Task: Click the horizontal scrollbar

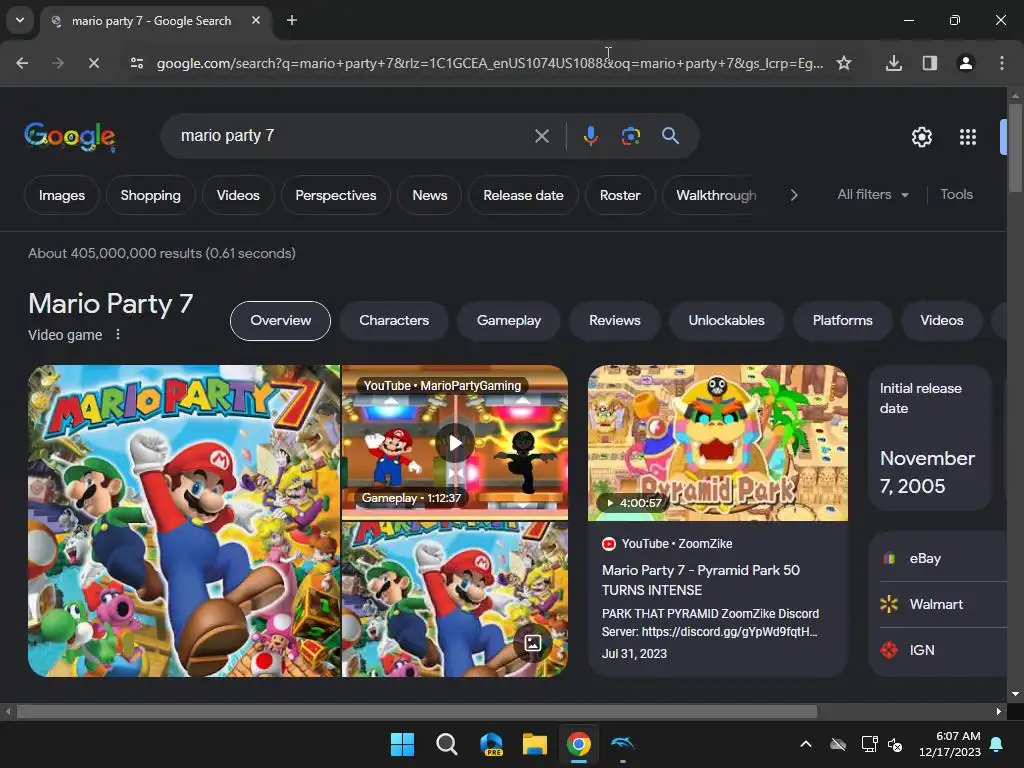Action: [x=417, y=711]
